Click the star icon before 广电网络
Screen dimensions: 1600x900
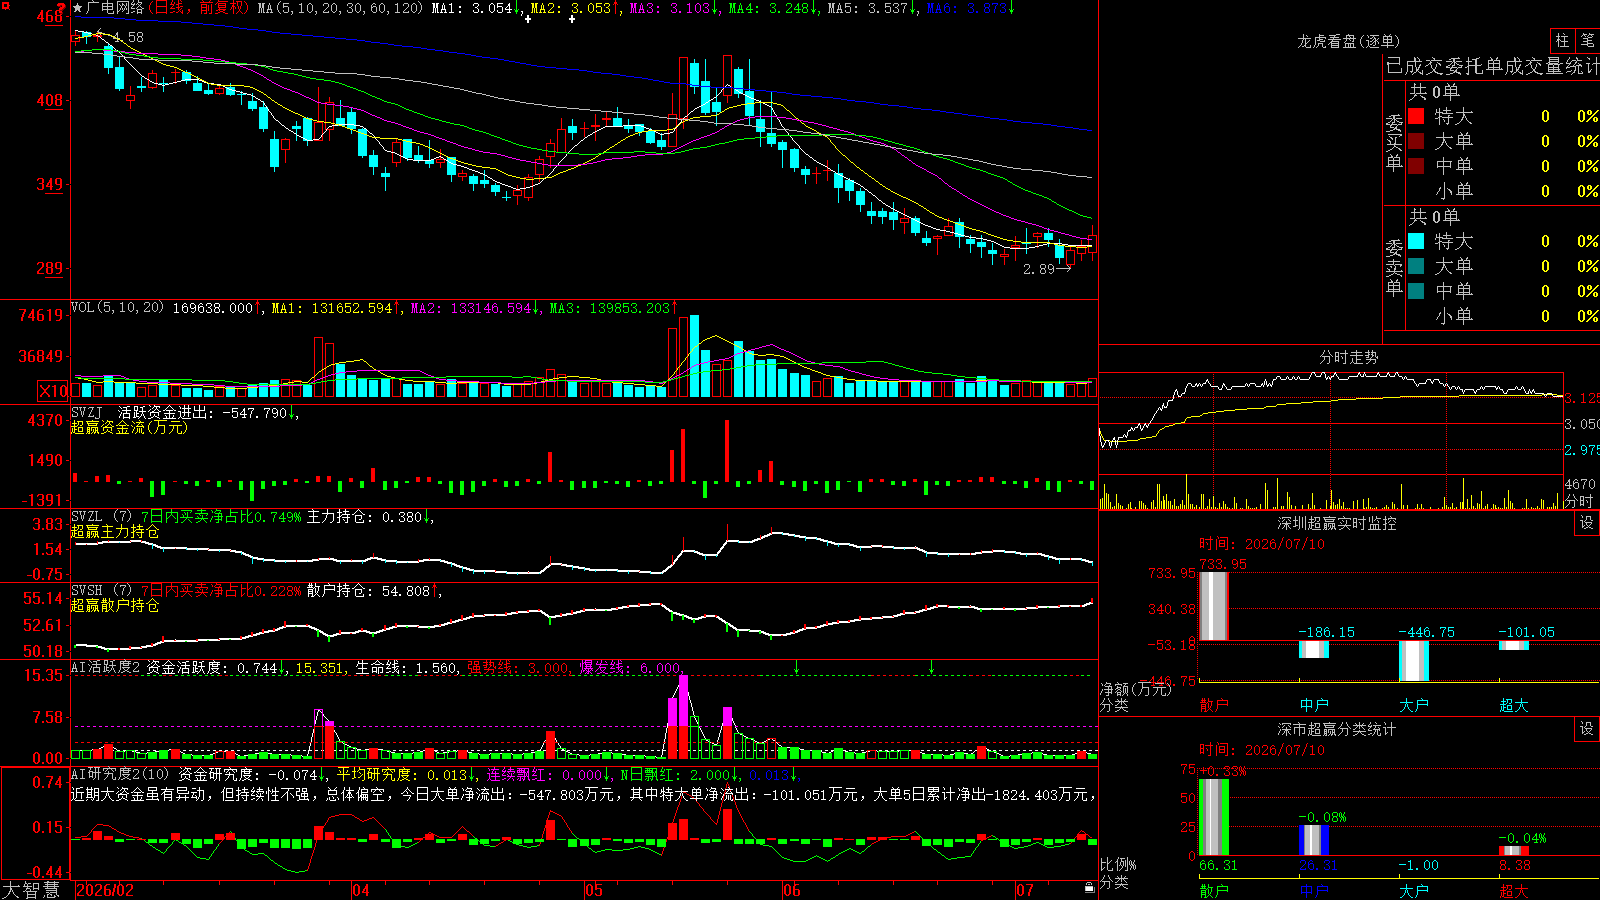78,8
